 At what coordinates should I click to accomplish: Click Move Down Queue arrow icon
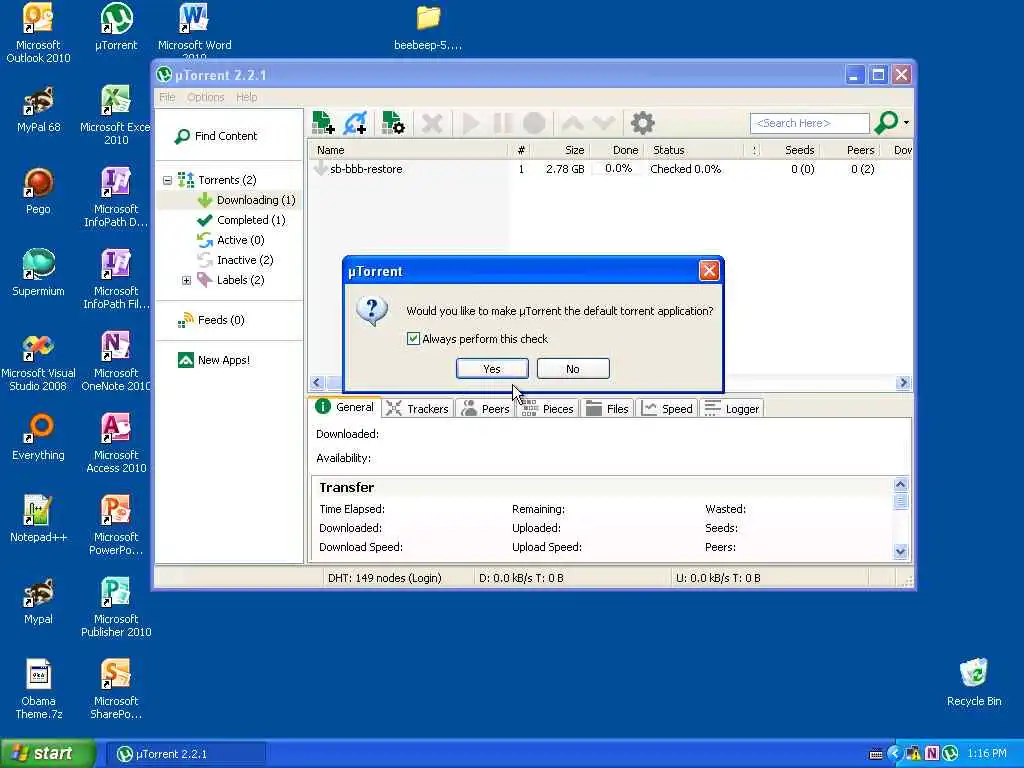click(x=603, y=123)
